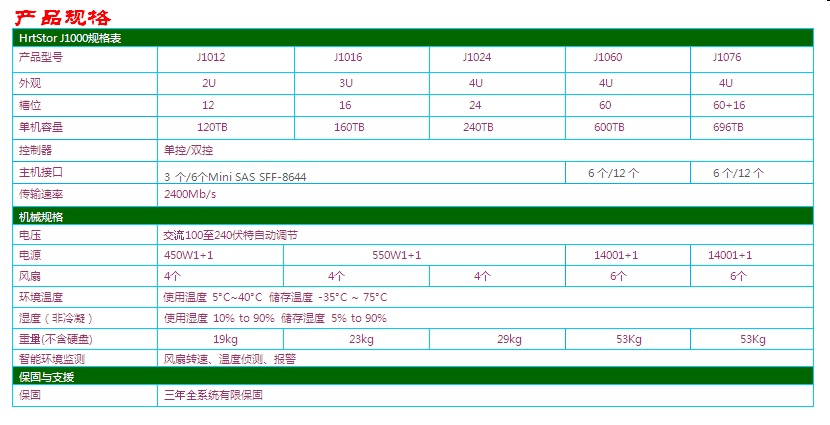The height and width of the screenshot is (425, 830).
Task: Select the 120TB capacity value
Action: pos(212,127)
